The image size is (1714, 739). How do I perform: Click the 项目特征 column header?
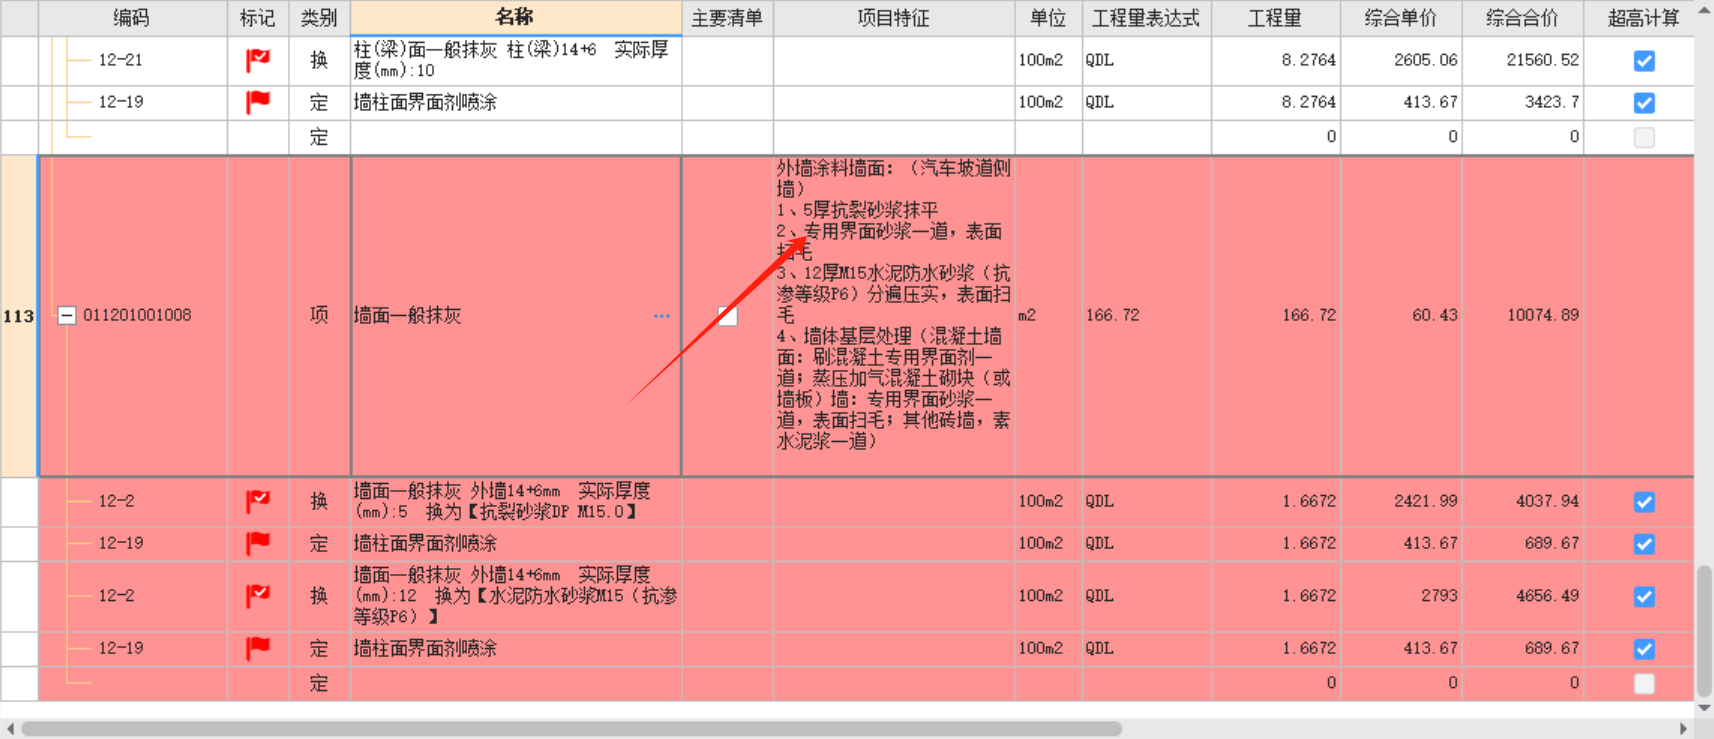pos(894,18)
